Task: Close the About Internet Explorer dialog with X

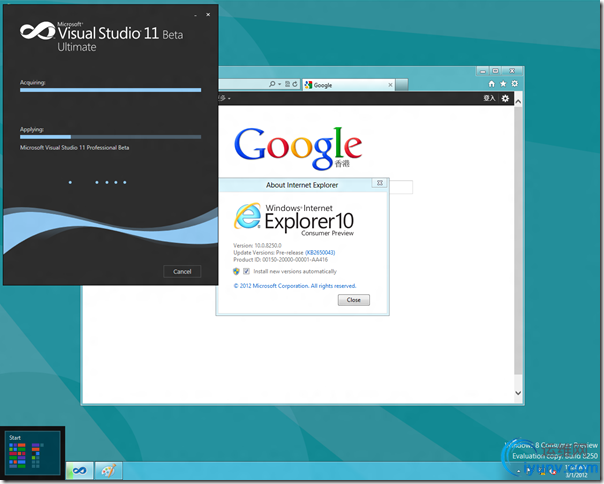Action: 379,183
